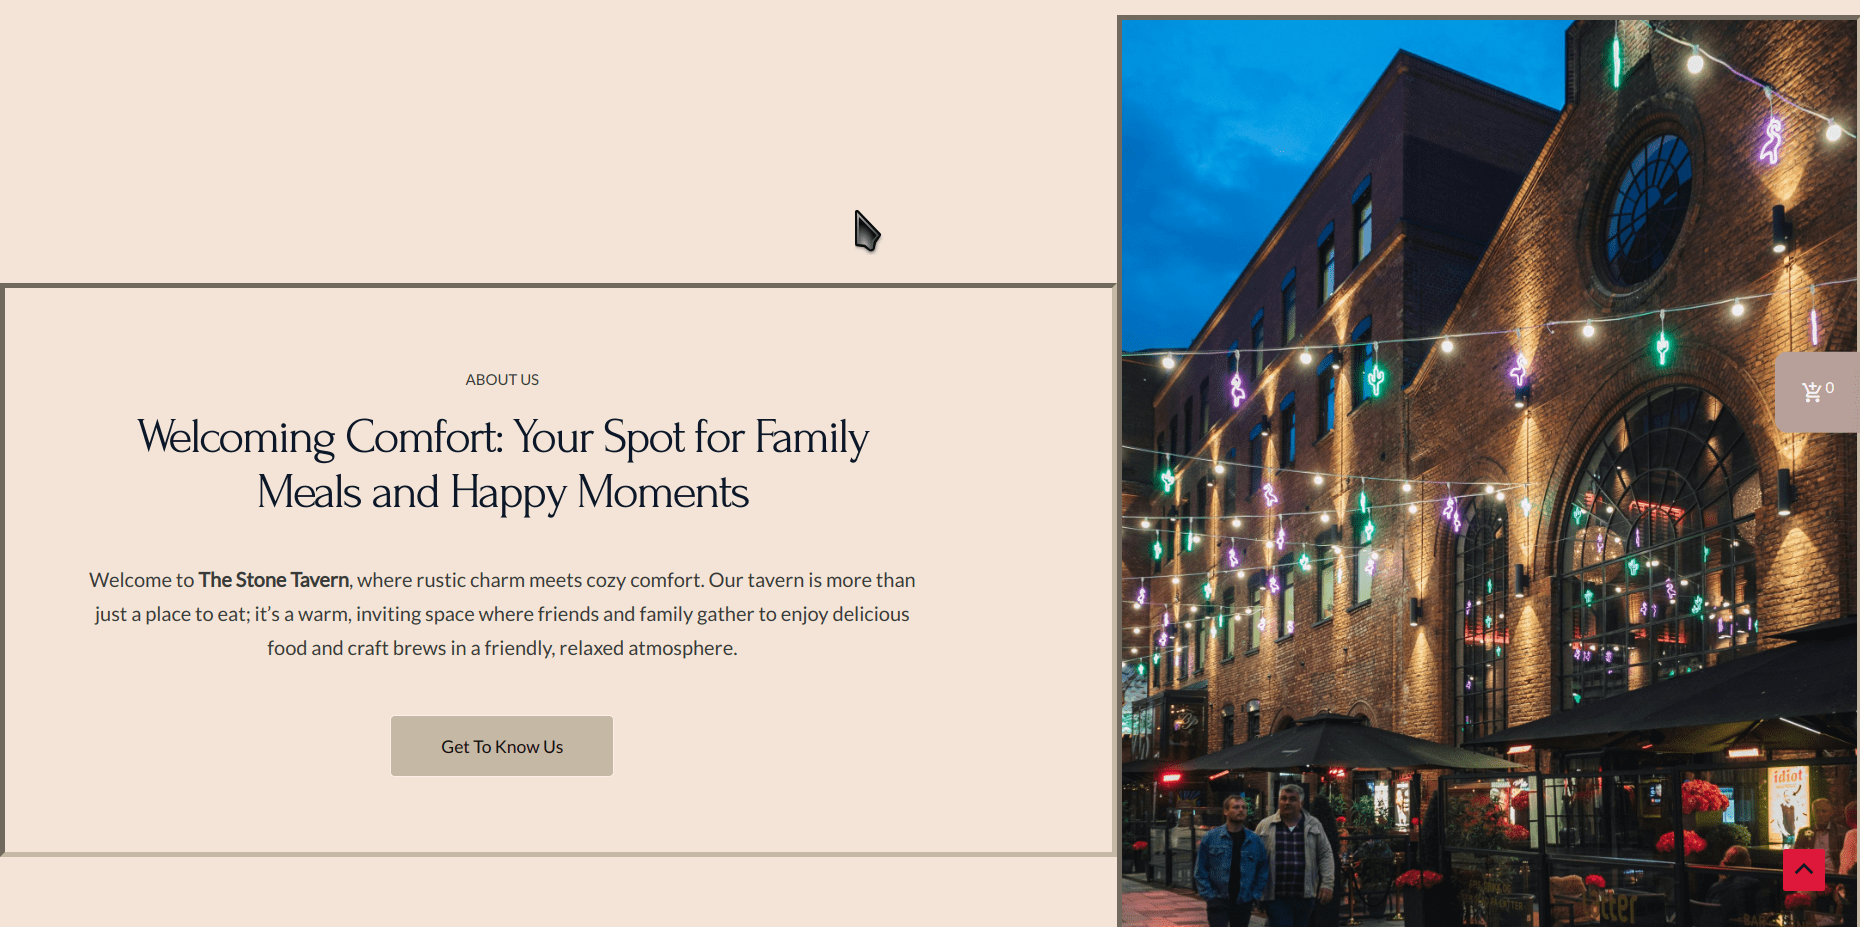The height and width of the screenshot is (927, 1860).
Task: Click the ABOUT US section label
Action: coord(502,380)
